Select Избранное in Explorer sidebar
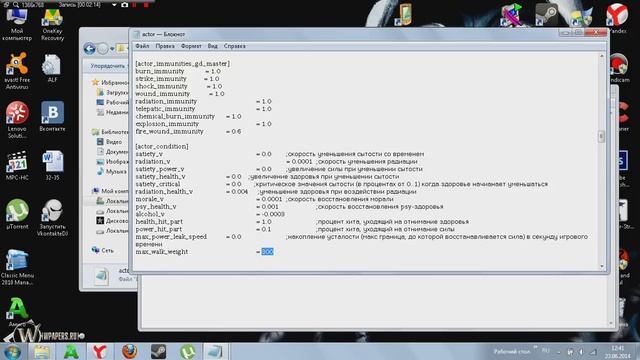Image resolution: width=640 pixels, height=360 pixels. [x=111, y=82]
